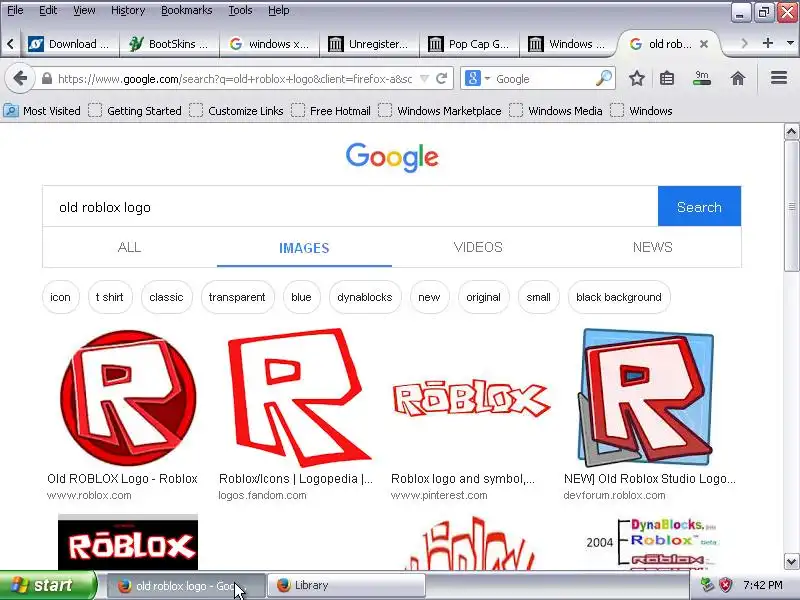
Task: Open the Edit menu
Action: [48, 10]
